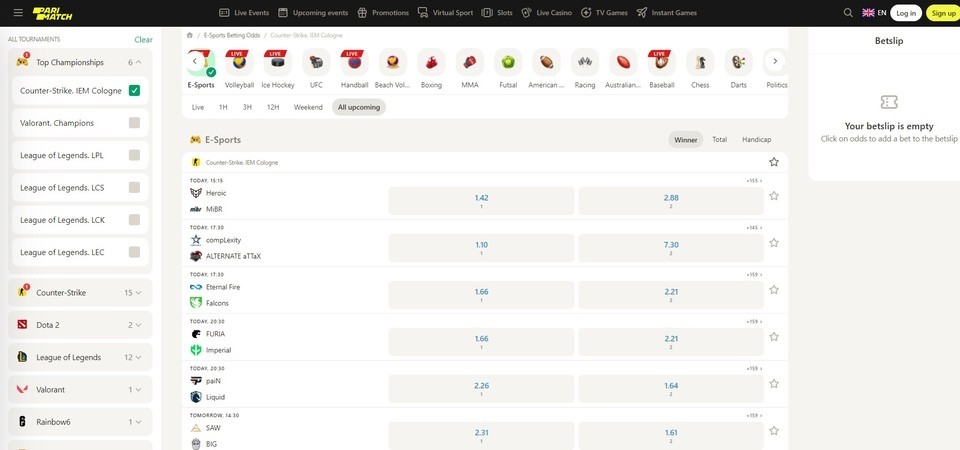Favorite the paiN vs Liquid match
960x450 pixels.
pos(774,384)
